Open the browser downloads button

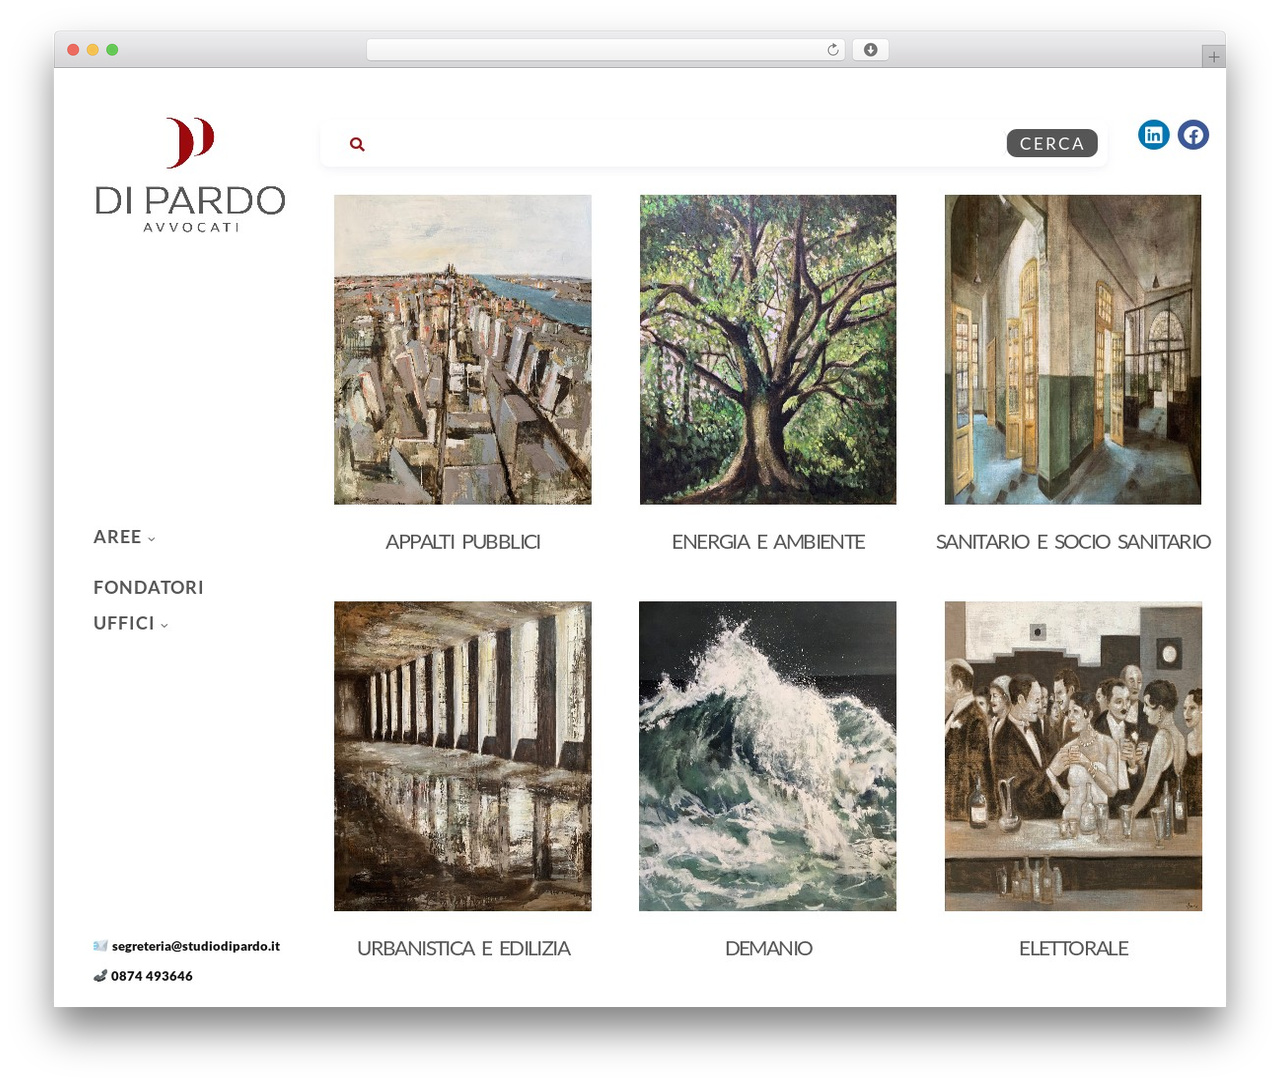[870, 50]
